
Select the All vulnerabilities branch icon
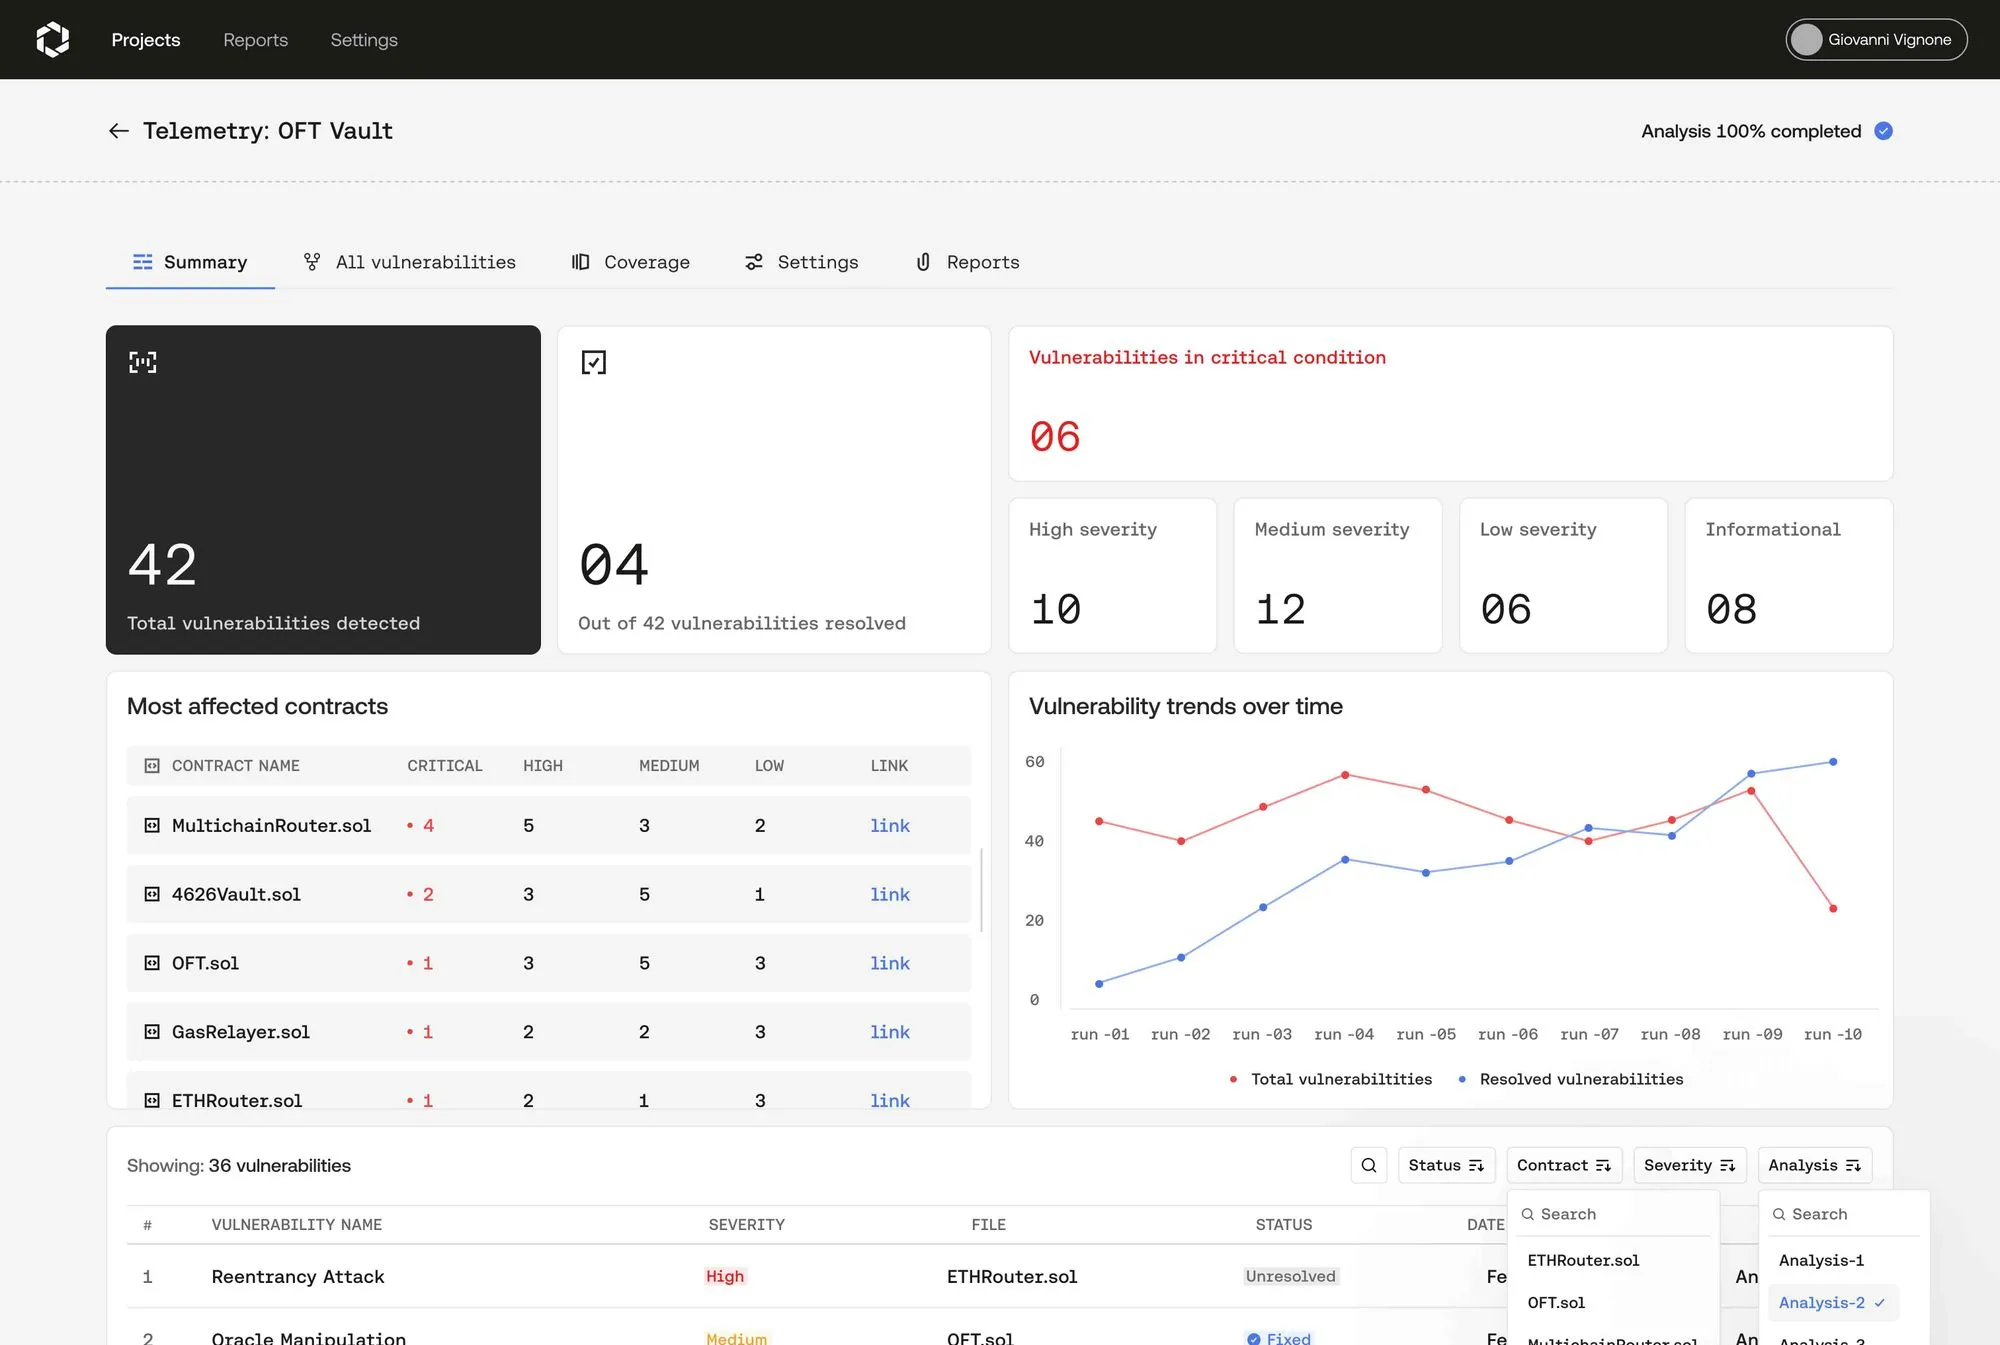click(311, 262)
